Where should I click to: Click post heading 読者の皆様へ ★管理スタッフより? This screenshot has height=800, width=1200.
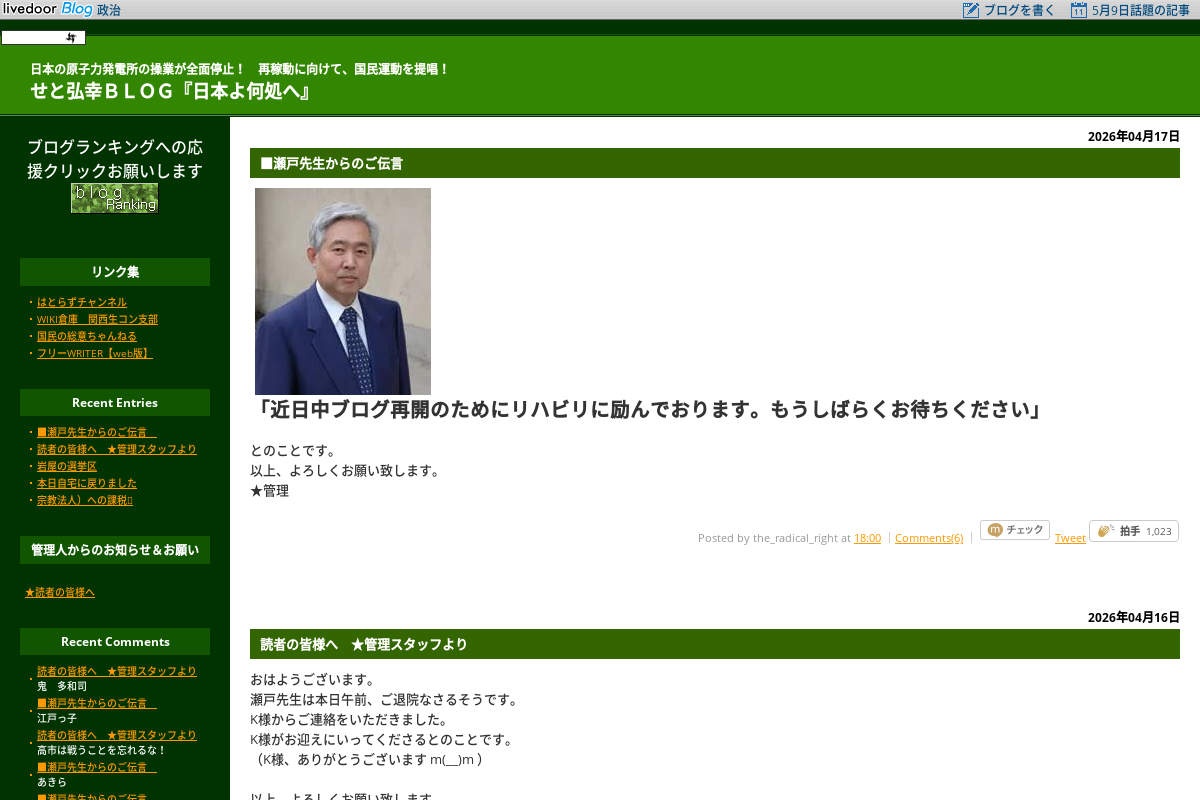(364, 644)
